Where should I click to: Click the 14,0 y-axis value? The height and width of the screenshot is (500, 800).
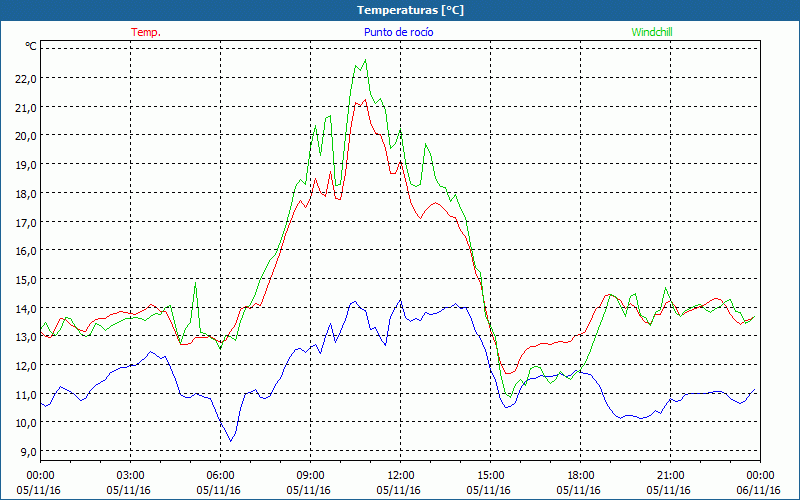(27, 308)
